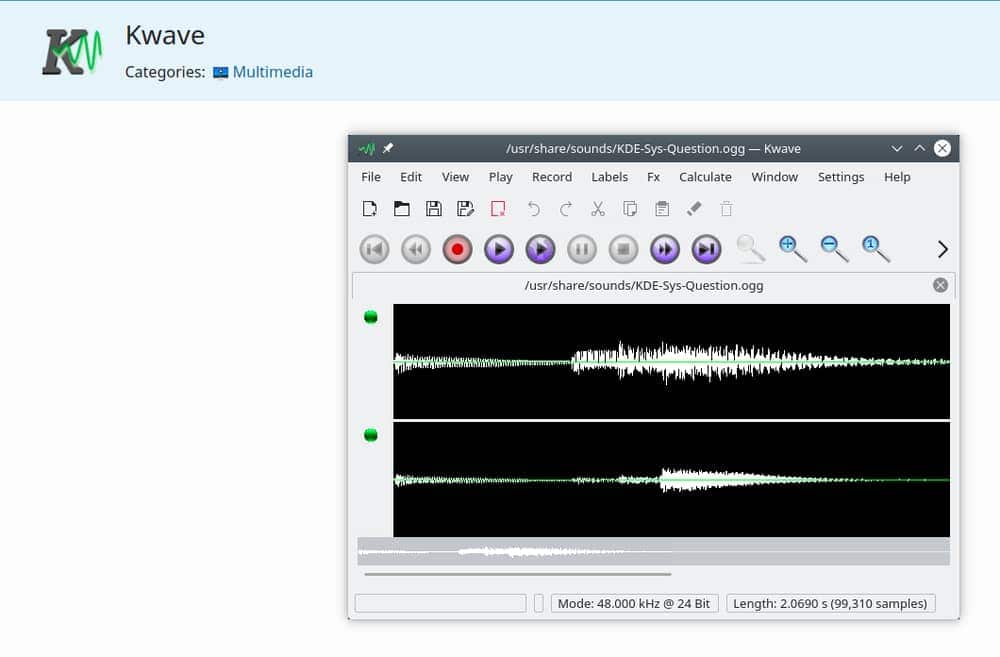
Task: Click the Save As floppy-with-pencil icon
Action: [x=466, y=209]
